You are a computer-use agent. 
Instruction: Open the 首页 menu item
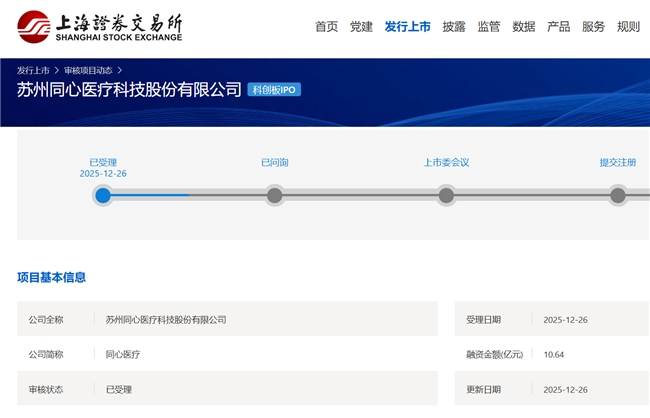click(326, 27)
